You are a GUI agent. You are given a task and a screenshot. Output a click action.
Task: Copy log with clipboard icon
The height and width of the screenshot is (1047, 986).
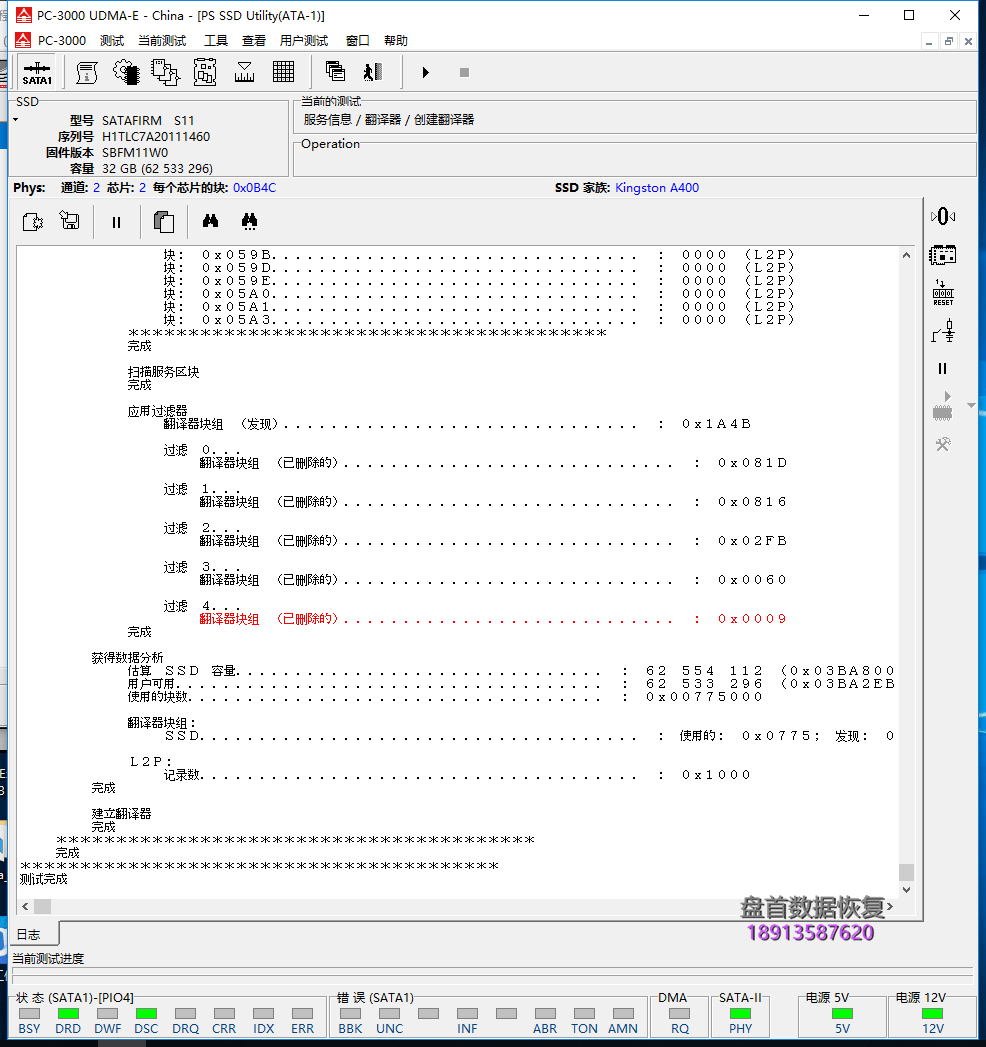[x=164, y=222]
